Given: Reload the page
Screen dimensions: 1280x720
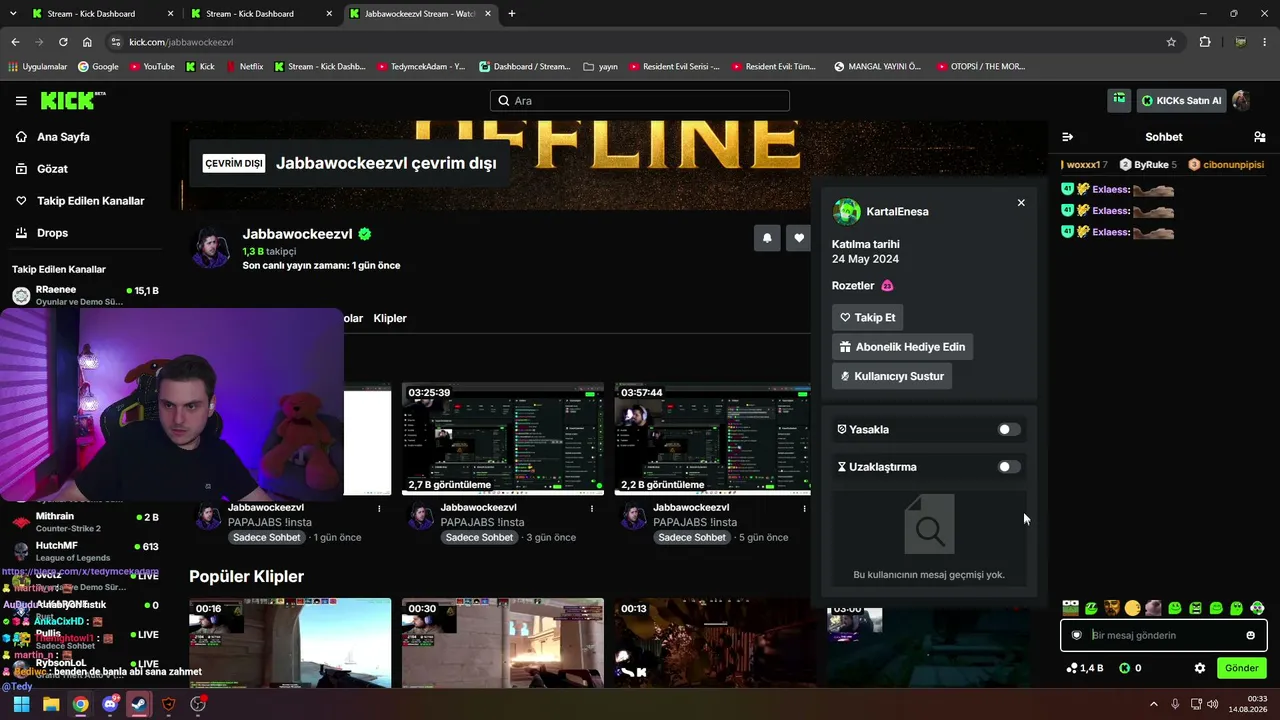Looking at the screenshot, I should 63,42.
